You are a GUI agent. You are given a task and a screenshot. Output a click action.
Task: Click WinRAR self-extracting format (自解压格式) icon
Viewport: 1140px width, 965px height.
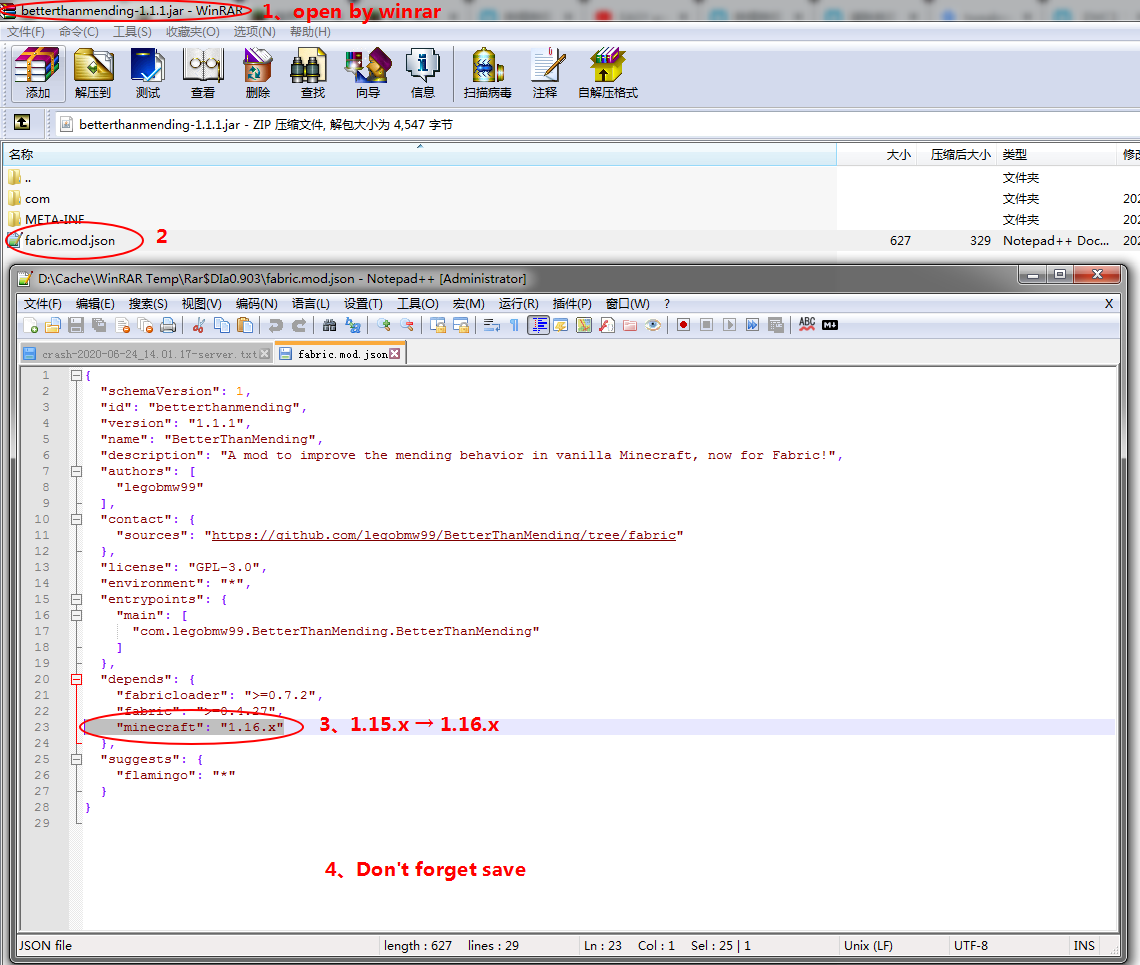608,73
